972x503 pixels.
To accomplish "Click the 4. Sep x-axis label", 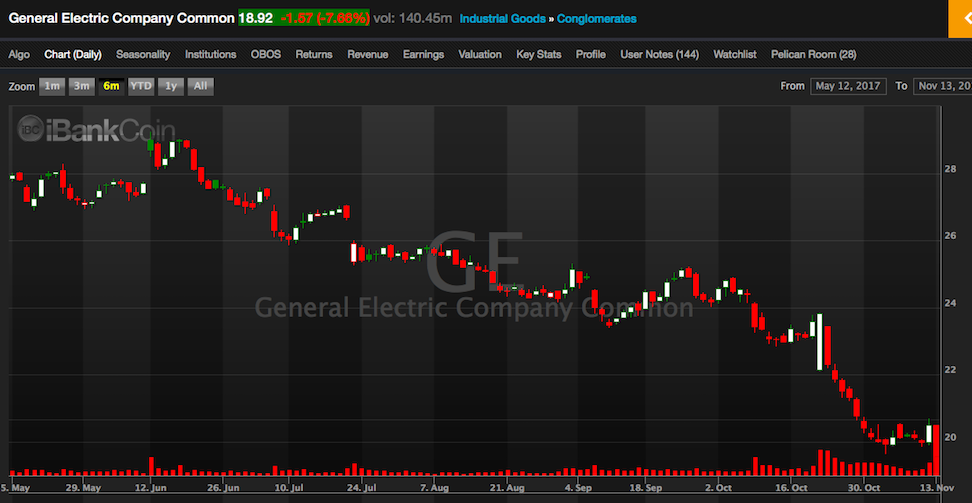I will (578, 487).
